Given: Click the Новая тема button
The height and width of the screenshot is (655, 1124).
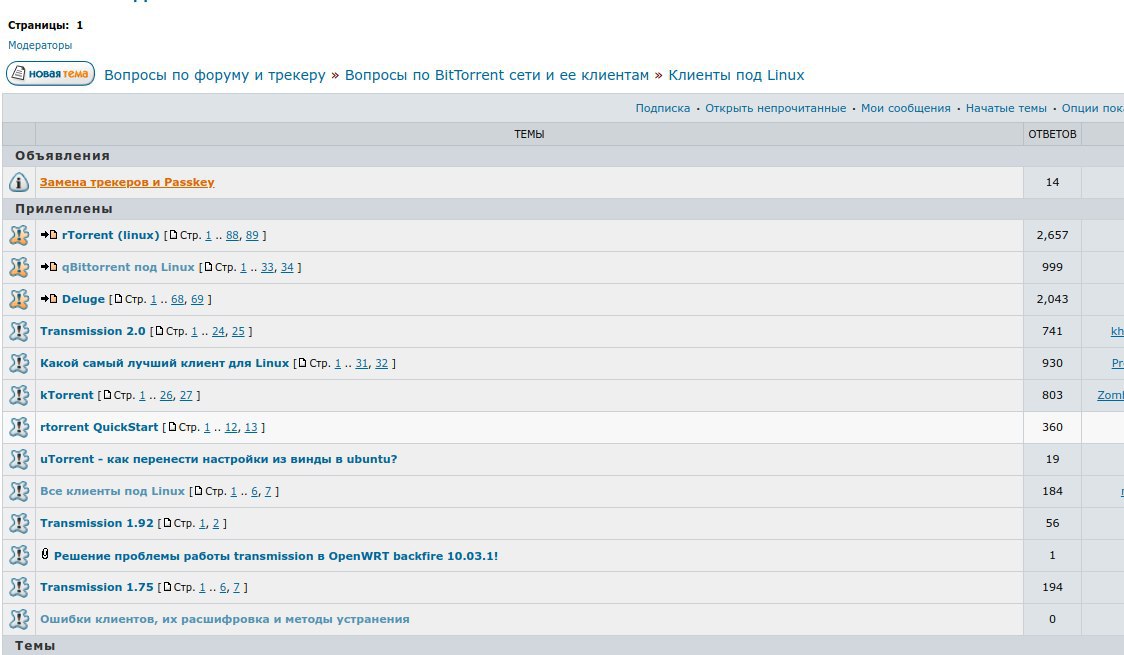Looking at the screenshot, I should tap(50, 74).
